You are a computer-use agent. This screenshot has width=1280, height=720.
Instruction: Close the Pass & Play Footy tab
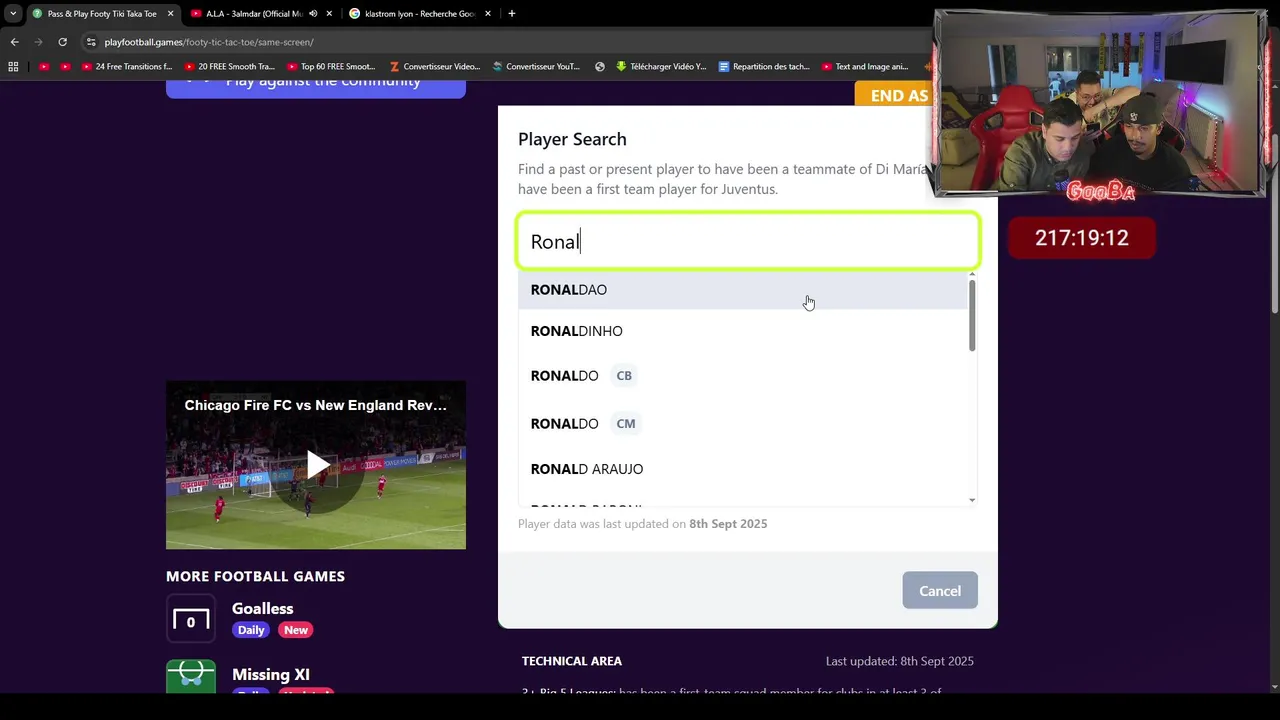click(x=170, y=14)
